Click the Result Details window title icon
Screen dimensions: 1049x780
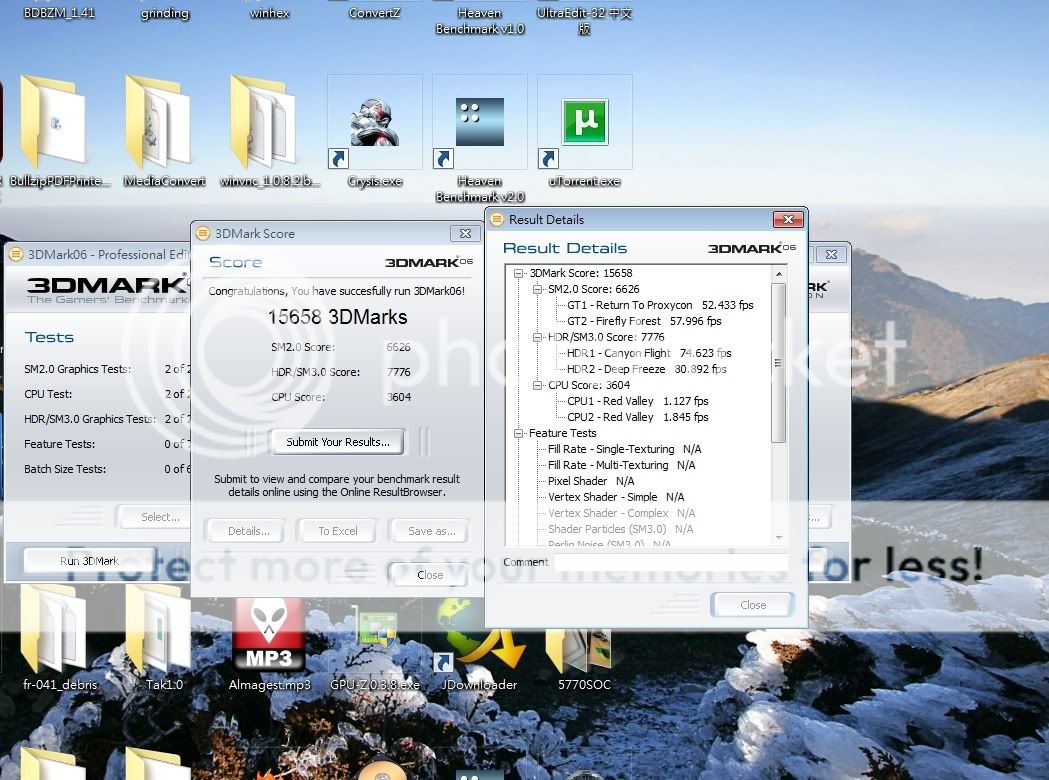pos(496,219)
